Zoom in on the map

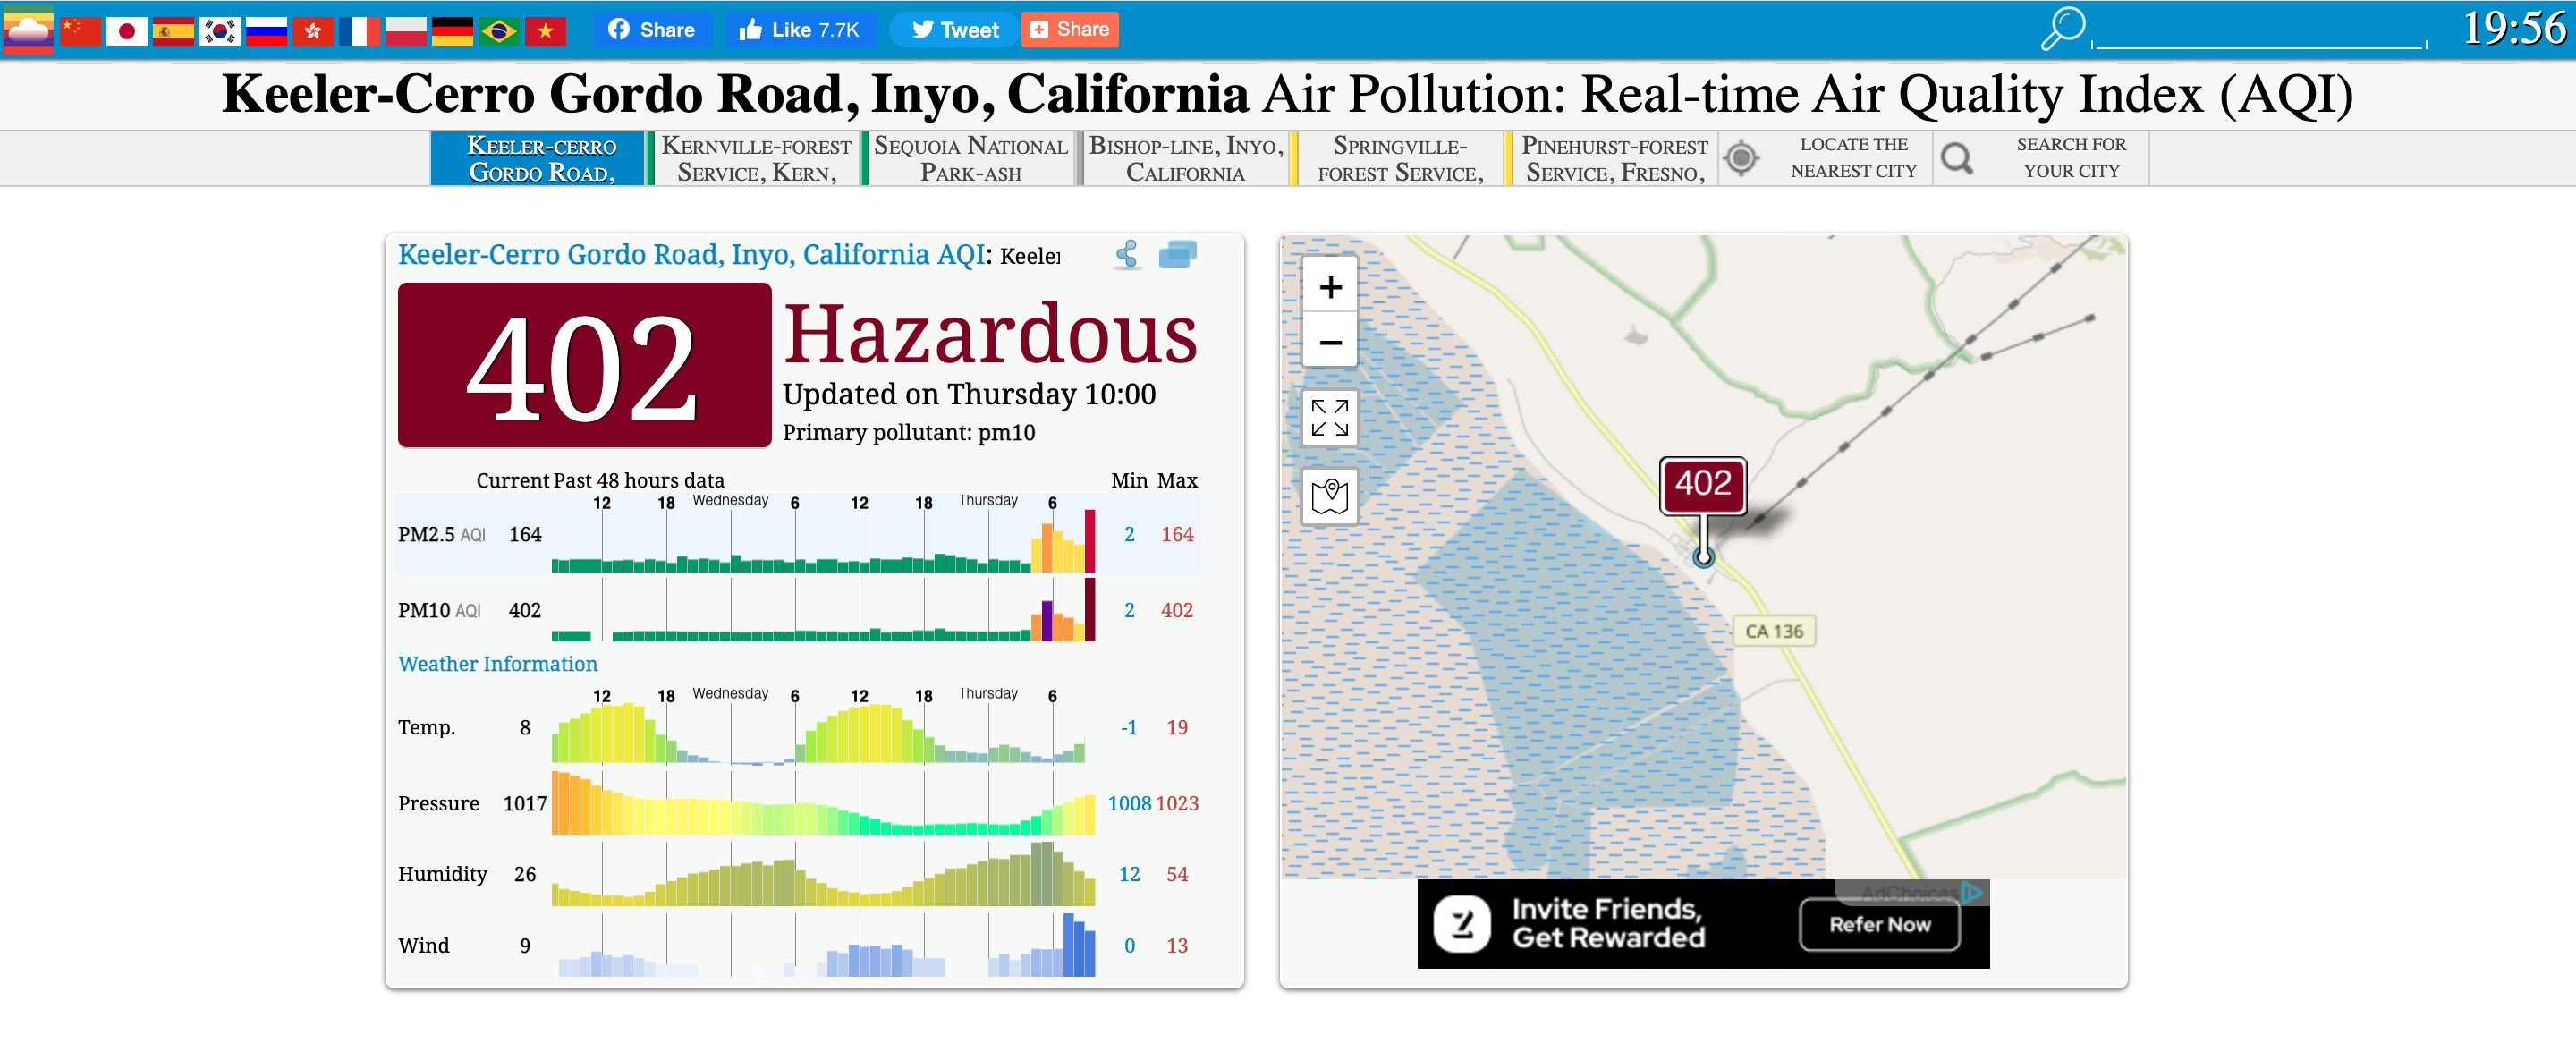pyautogui.click(x=1329, y=288)
